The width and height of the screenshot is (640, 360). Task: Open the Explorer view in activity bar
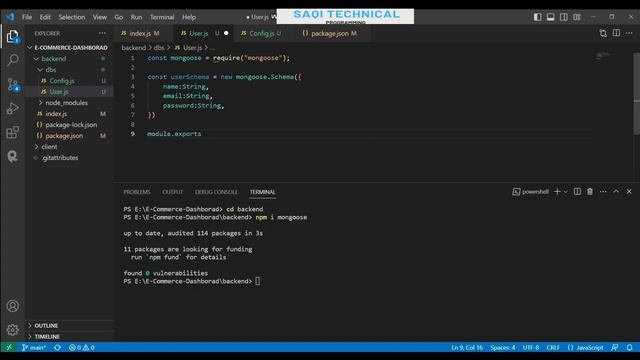click(x=13, y=37)
